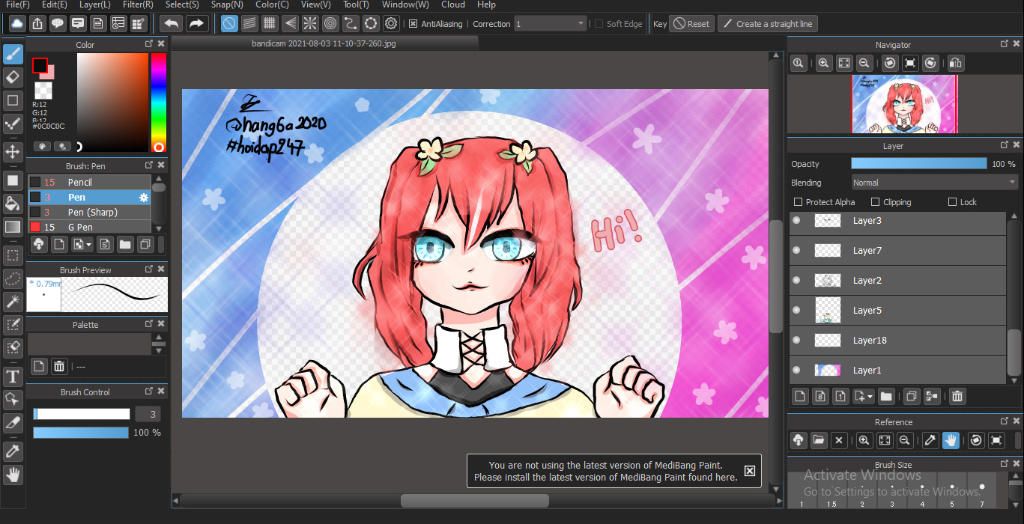The width and height of the screenshot is (1024, 524).
Task: Select the Lasso selection tool
Action: click(13, 279)
